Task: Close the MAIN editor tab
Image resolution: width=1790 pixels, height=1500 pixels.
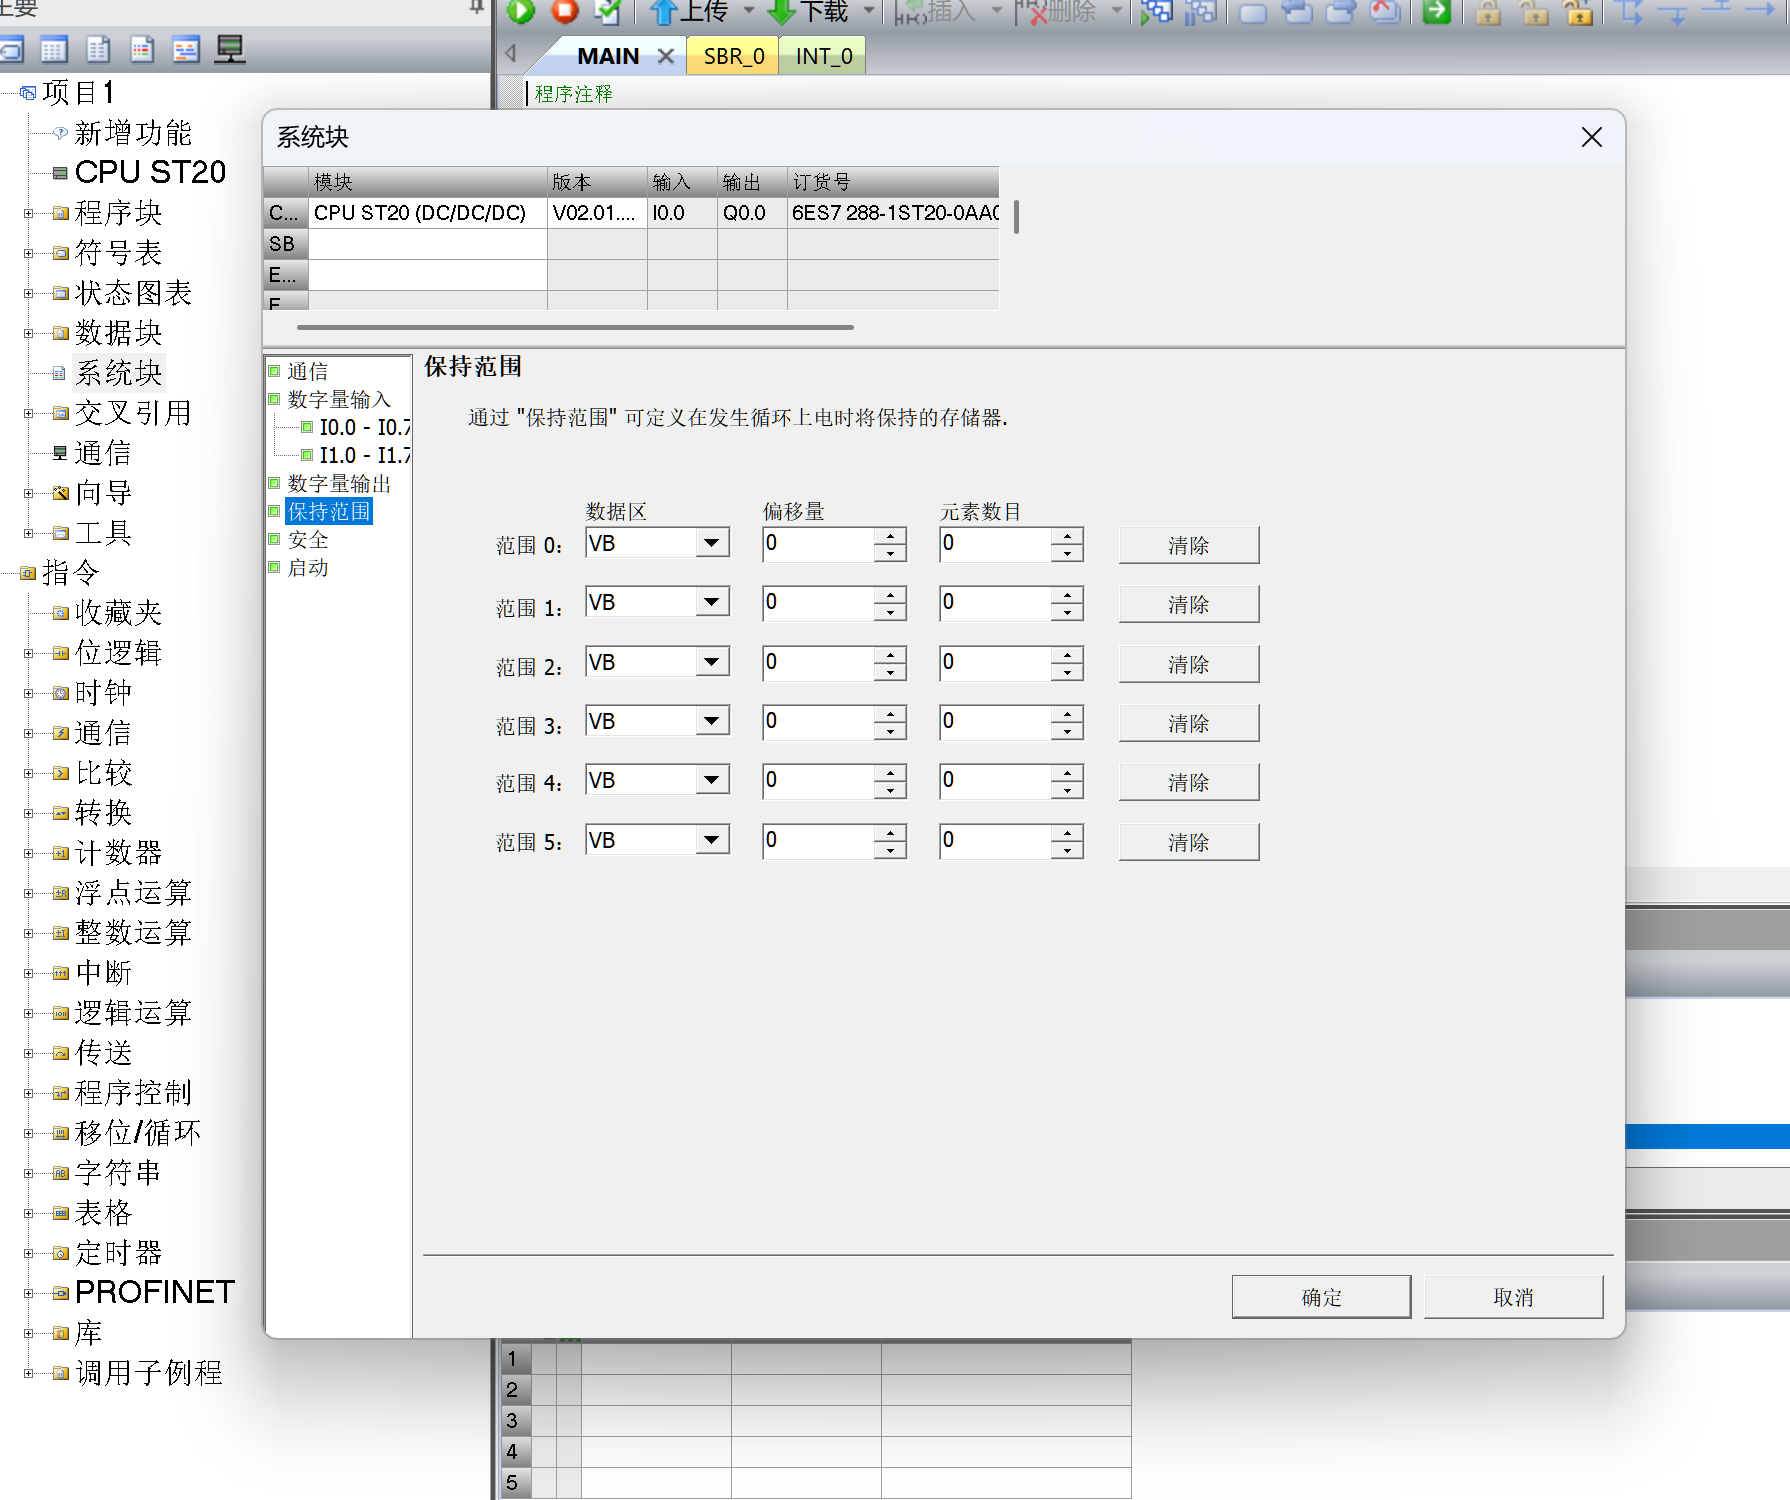Action: click(665, 56)
